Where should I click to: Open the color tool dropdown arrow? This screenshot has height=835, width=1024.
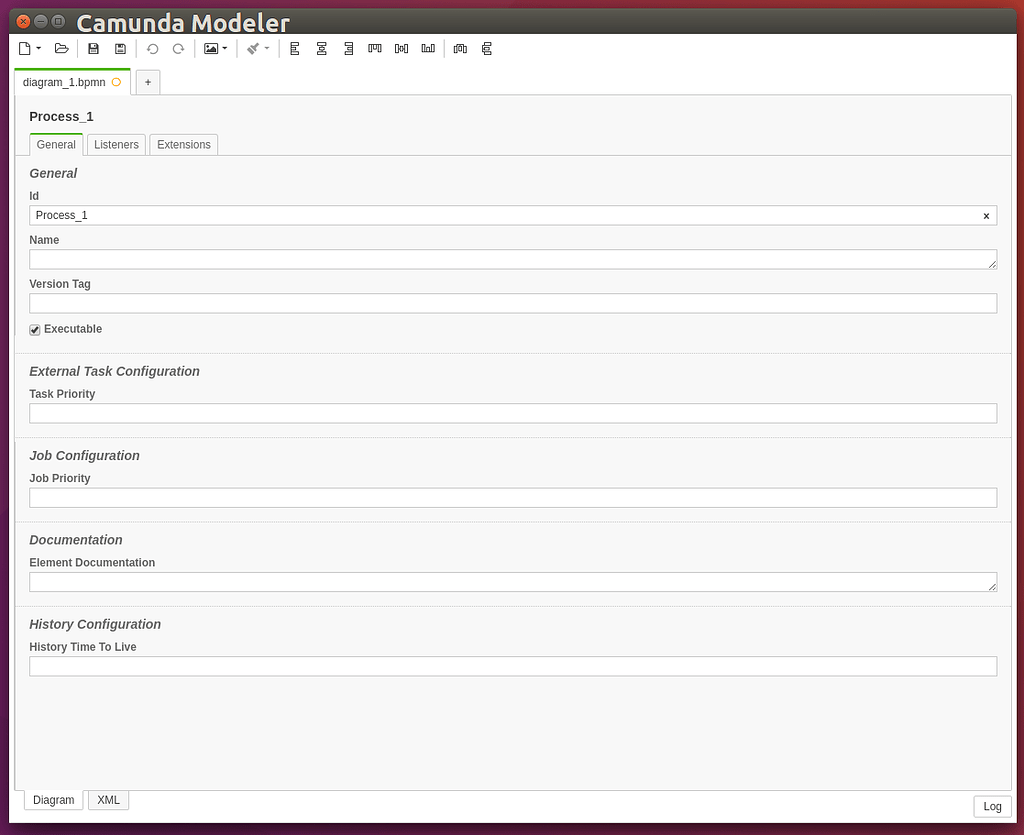click(x=266, y=48)
